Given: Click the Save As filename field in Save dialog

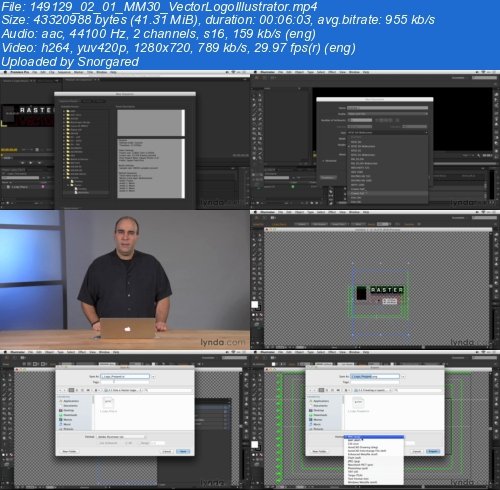Looking at the screenshot, I should click(x=125, y=376).
